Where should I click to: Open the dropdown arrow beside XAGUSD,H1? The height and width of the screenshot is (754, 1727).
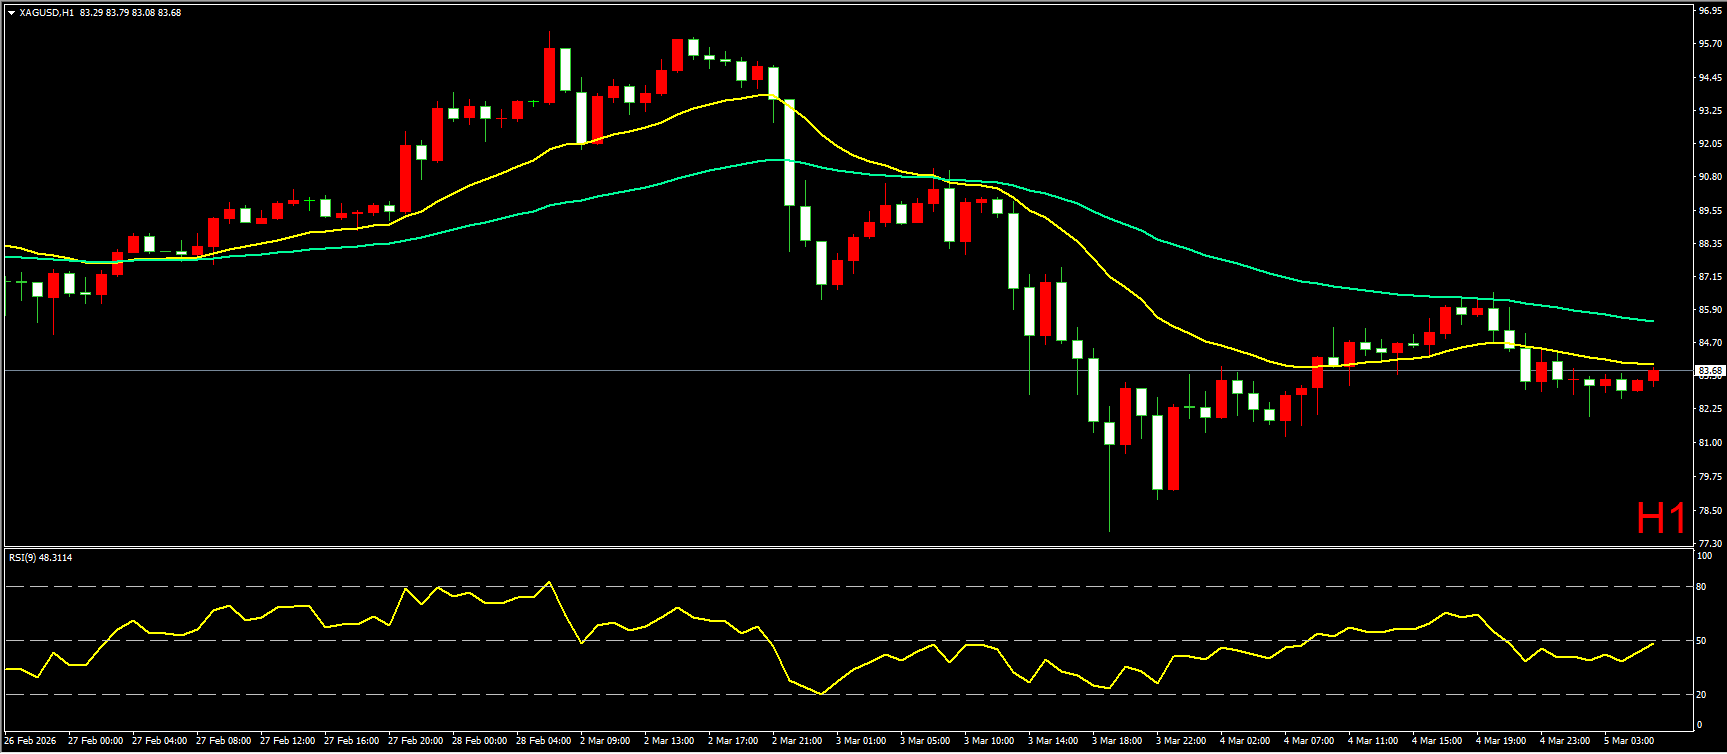tap(11, 13)
